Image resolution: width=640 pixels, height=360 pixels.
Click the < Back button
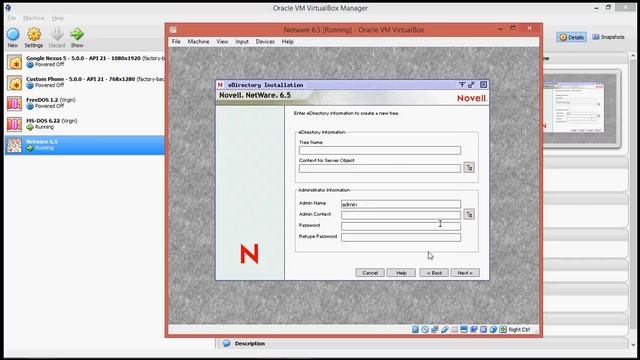click(434, 273)
